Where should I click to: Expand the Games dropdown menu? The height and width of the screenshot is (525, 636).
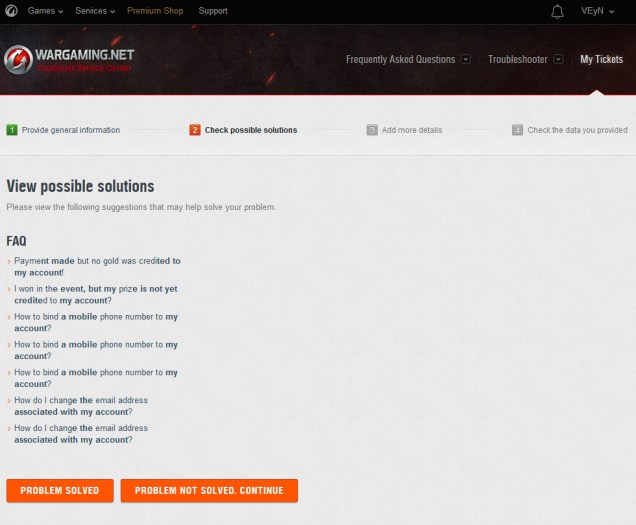pos(45,11)
